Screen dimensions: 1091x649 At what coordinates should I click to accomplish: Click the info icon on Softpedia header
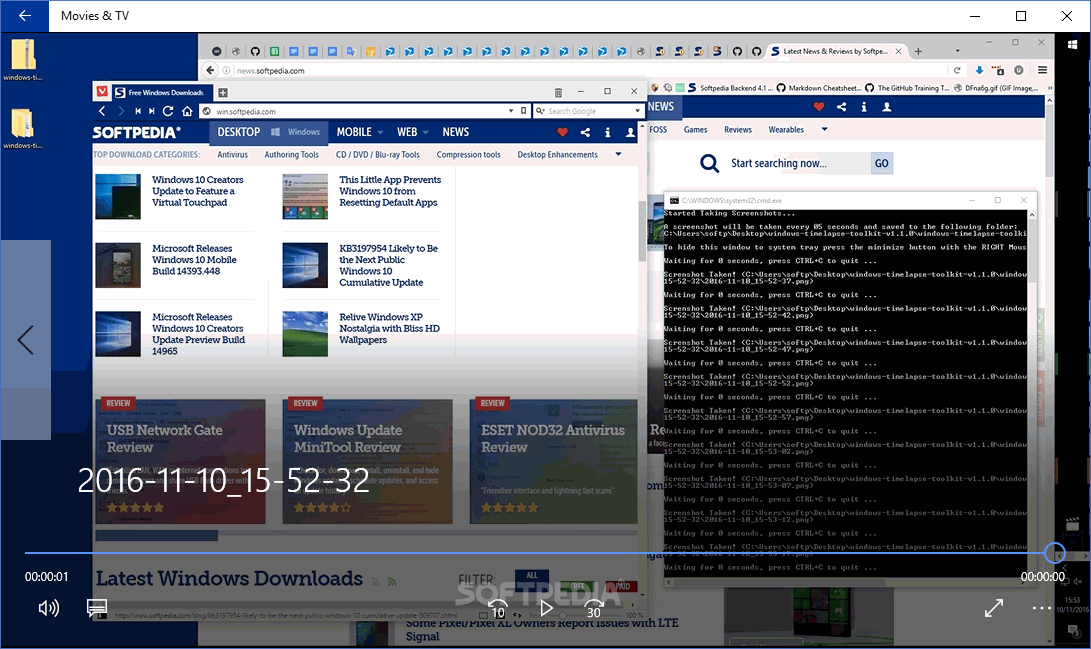coord(607,132)
